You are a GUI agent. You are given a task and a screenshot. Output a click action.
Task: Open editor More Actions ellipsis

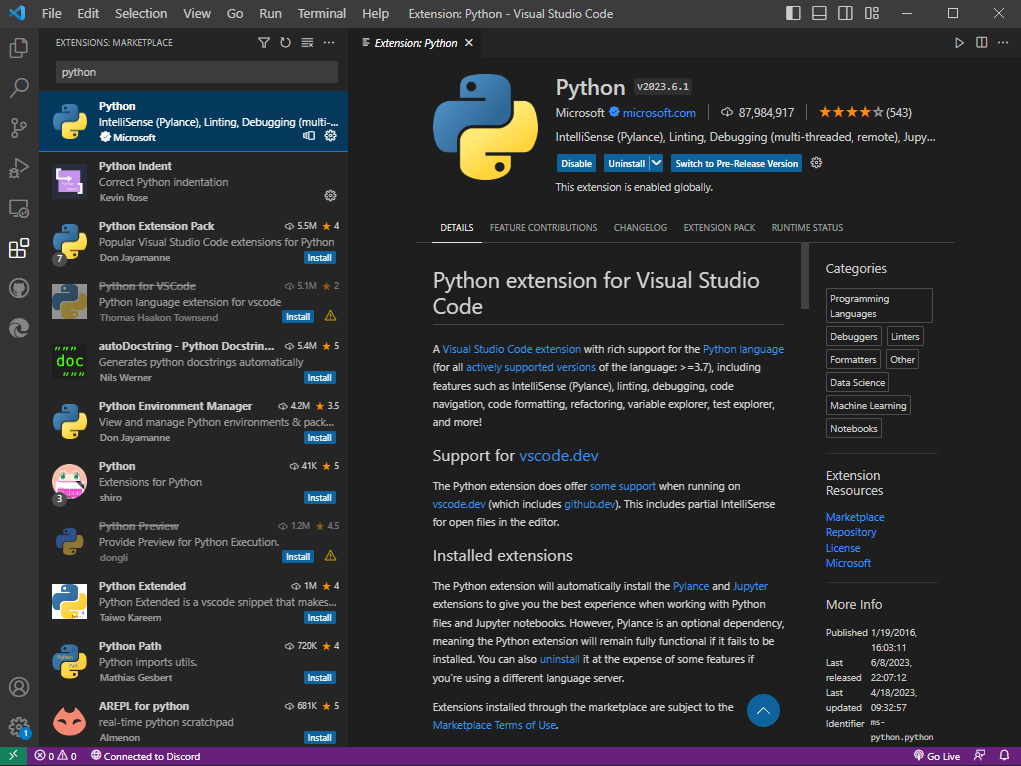(1003, 43)
